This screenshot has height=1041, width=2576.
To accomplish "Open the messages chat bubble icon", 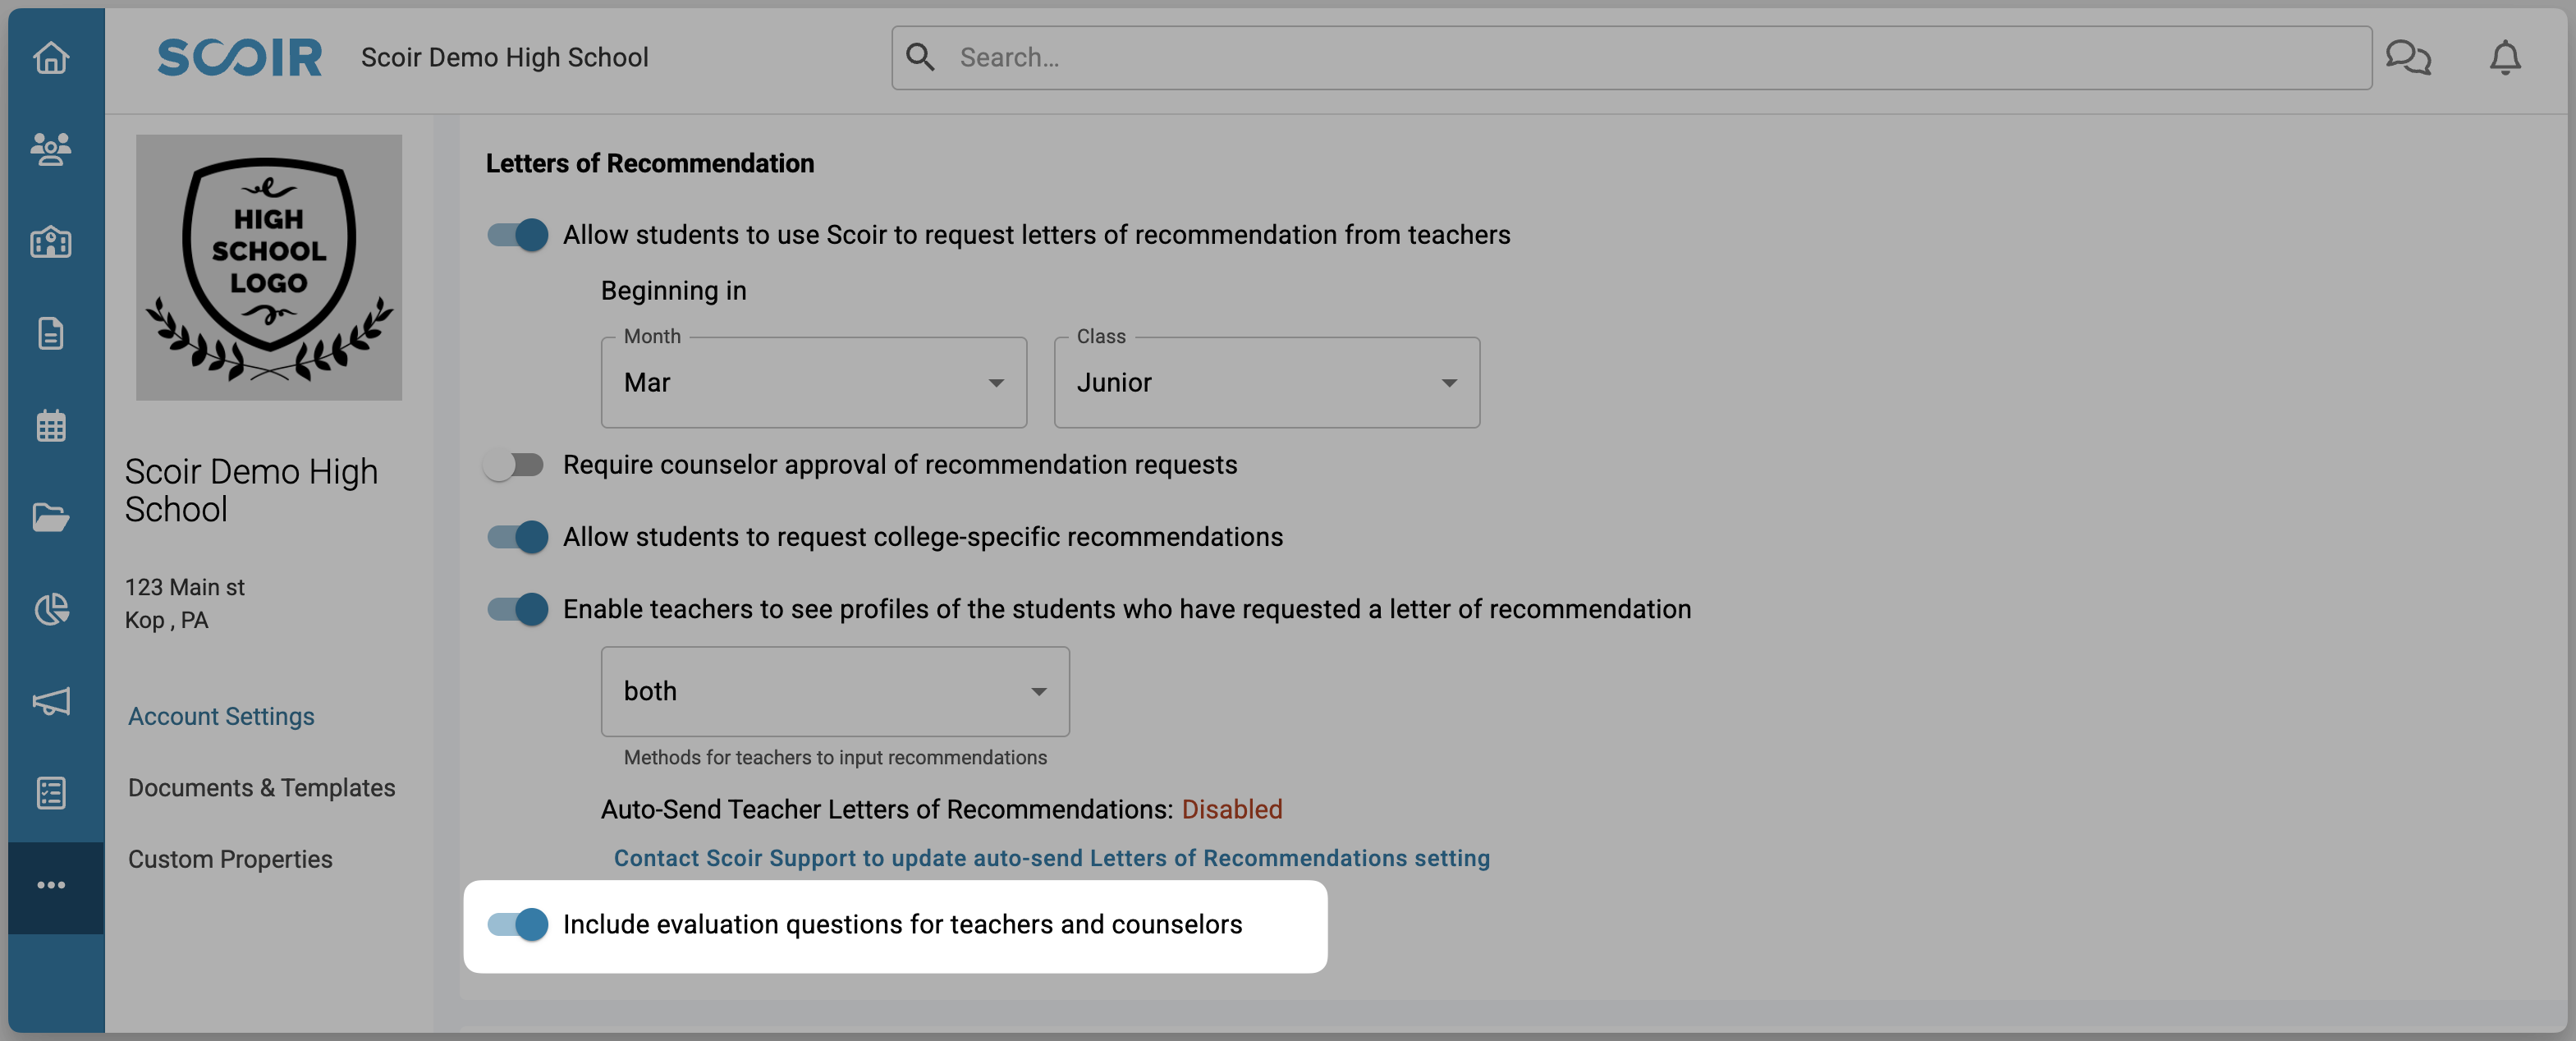I will click(2408, 58).
